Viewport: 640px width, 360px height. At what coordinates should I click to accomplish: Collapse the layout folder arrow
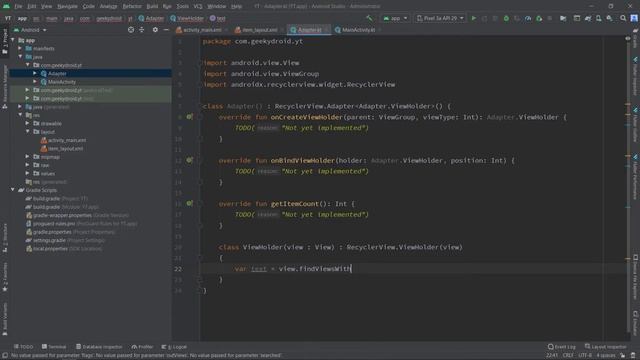[27, 132]
